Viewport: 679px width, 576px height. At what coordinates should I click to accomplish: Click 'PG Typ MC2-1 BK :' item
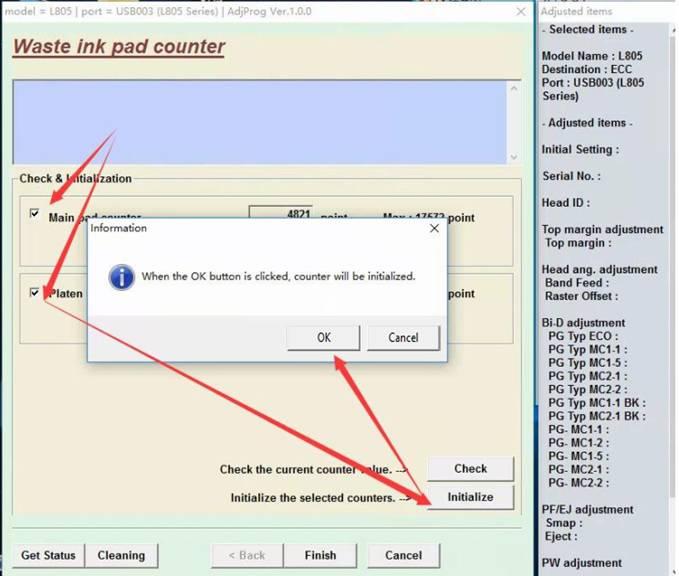pyautogui.click(x=597, y=416)
